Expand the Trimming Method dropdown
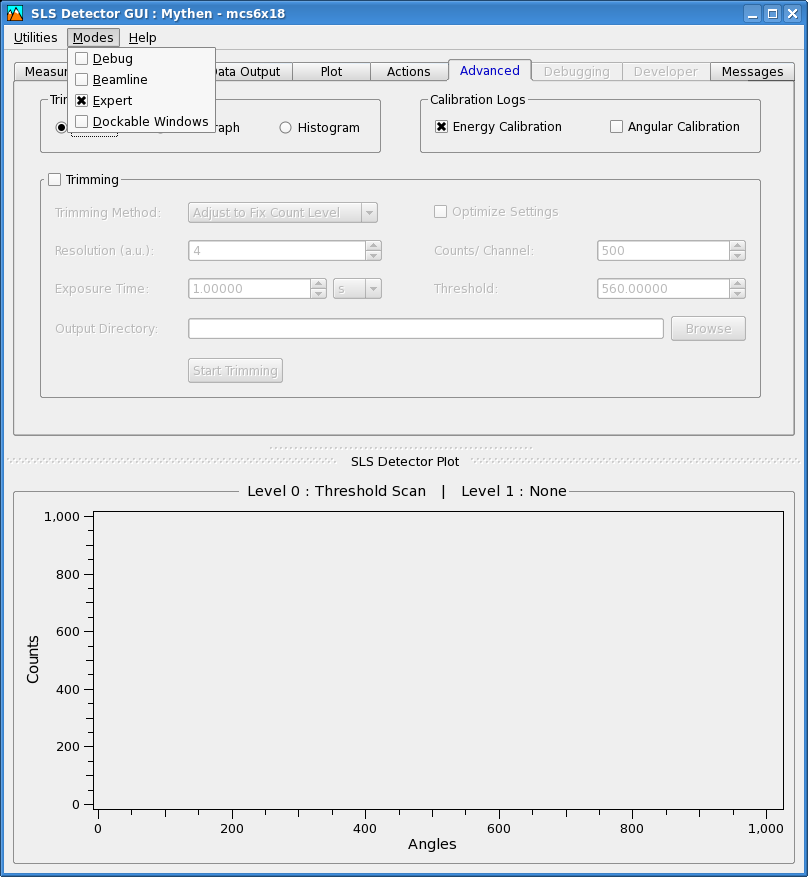This screenshot has height=877, width=808. [x=283, y=213]
